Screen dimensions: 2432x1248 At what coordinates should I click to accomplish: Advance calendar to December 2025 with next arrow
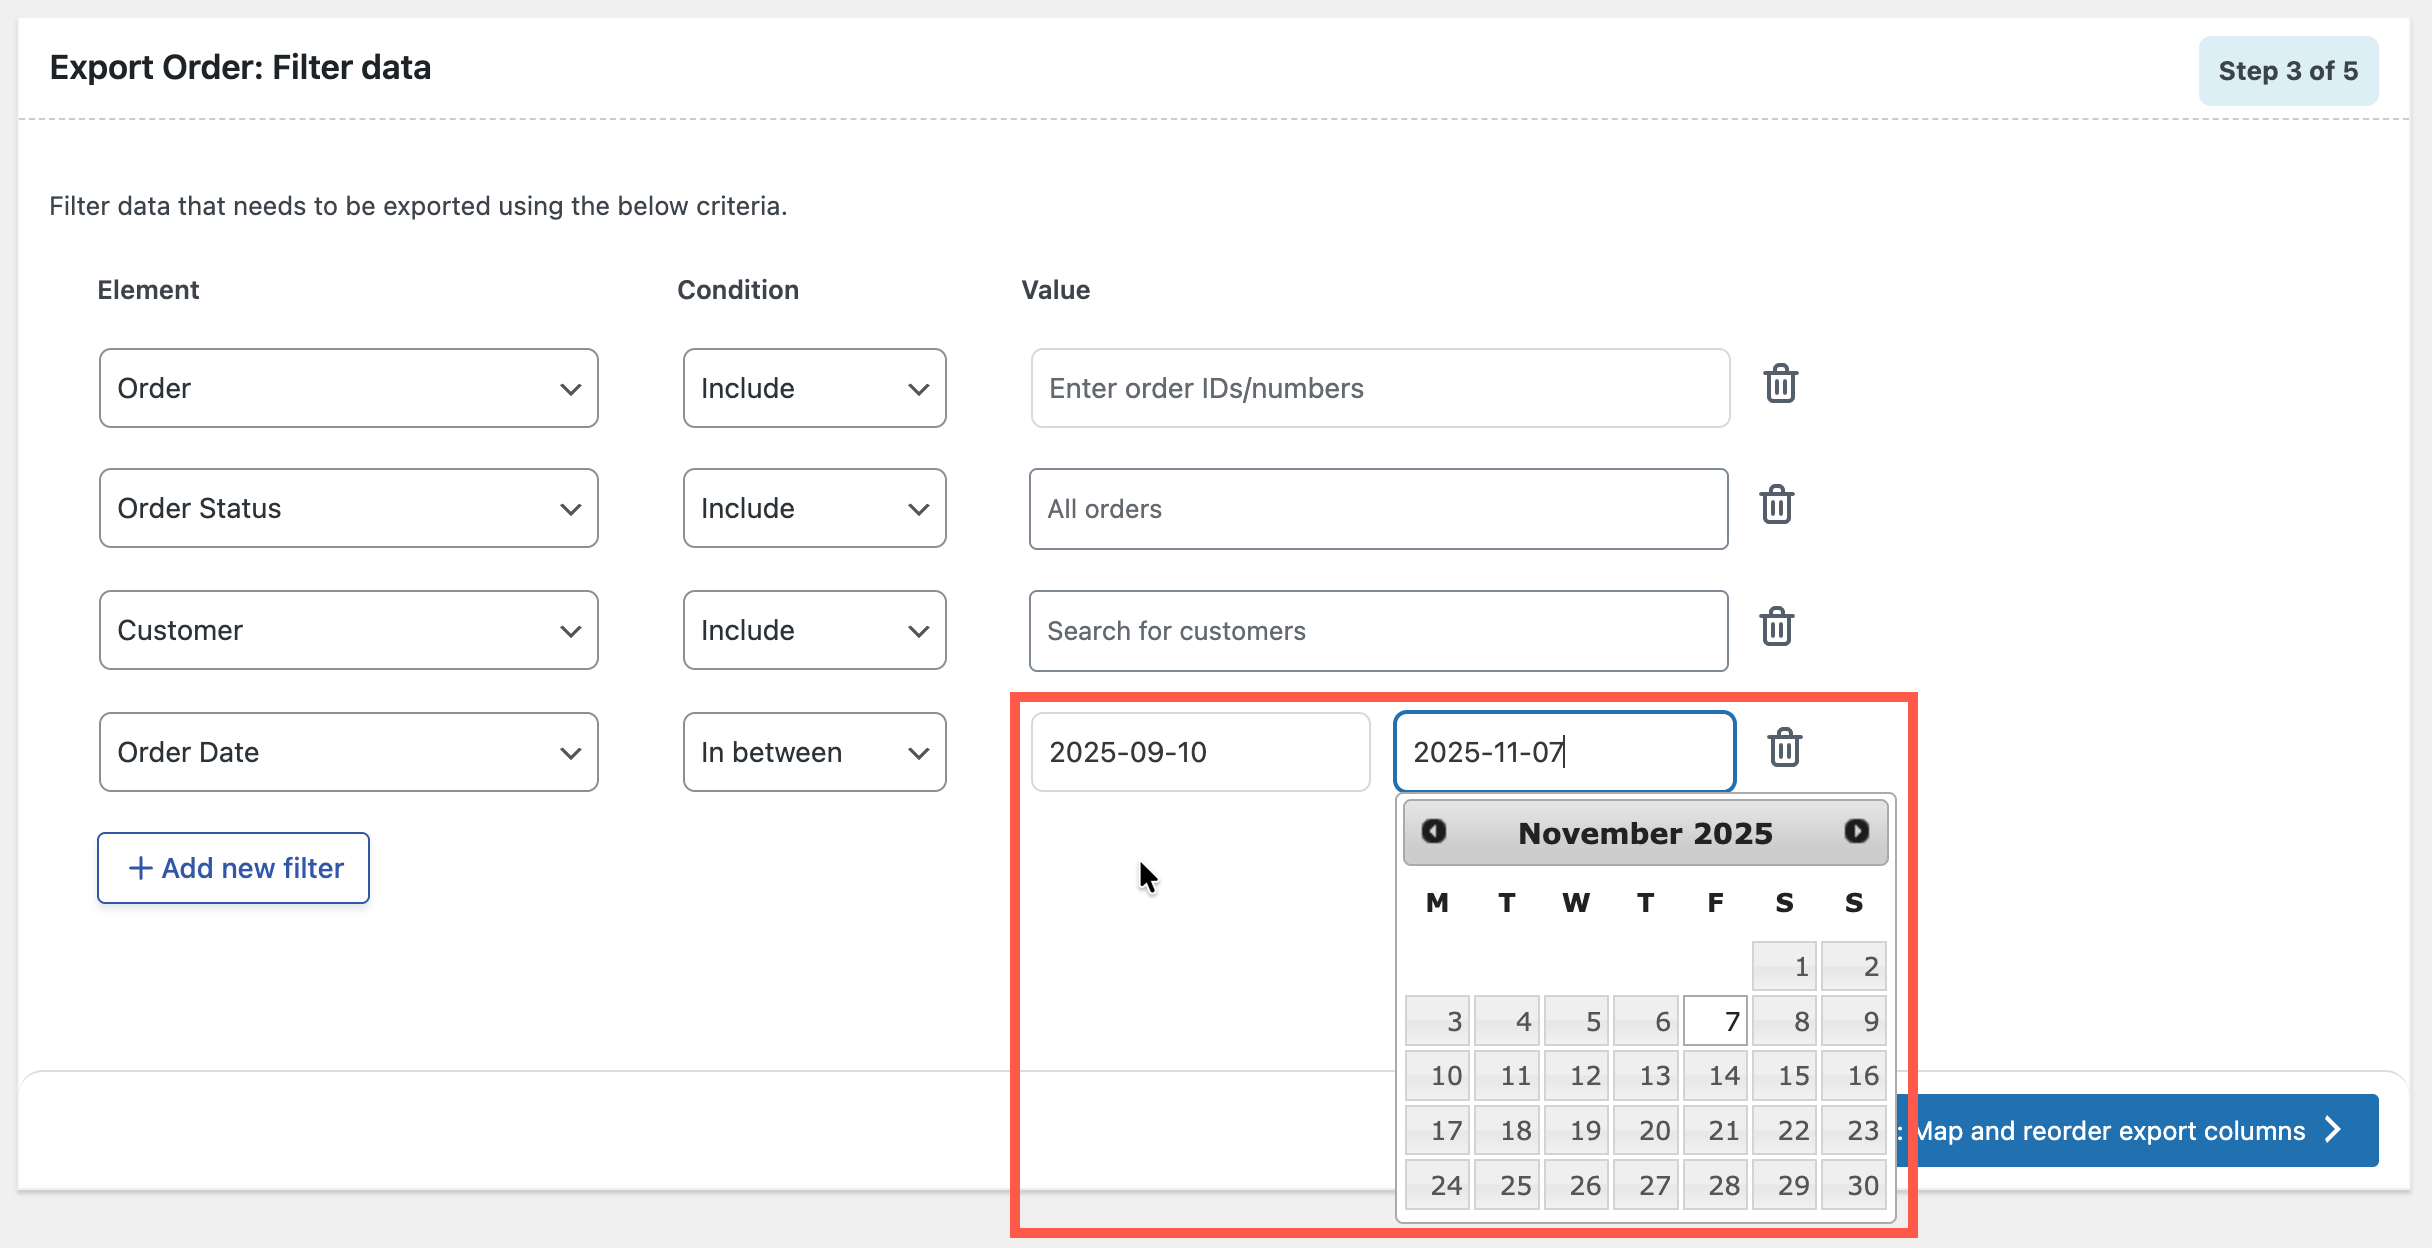[x=1857, y=831]
